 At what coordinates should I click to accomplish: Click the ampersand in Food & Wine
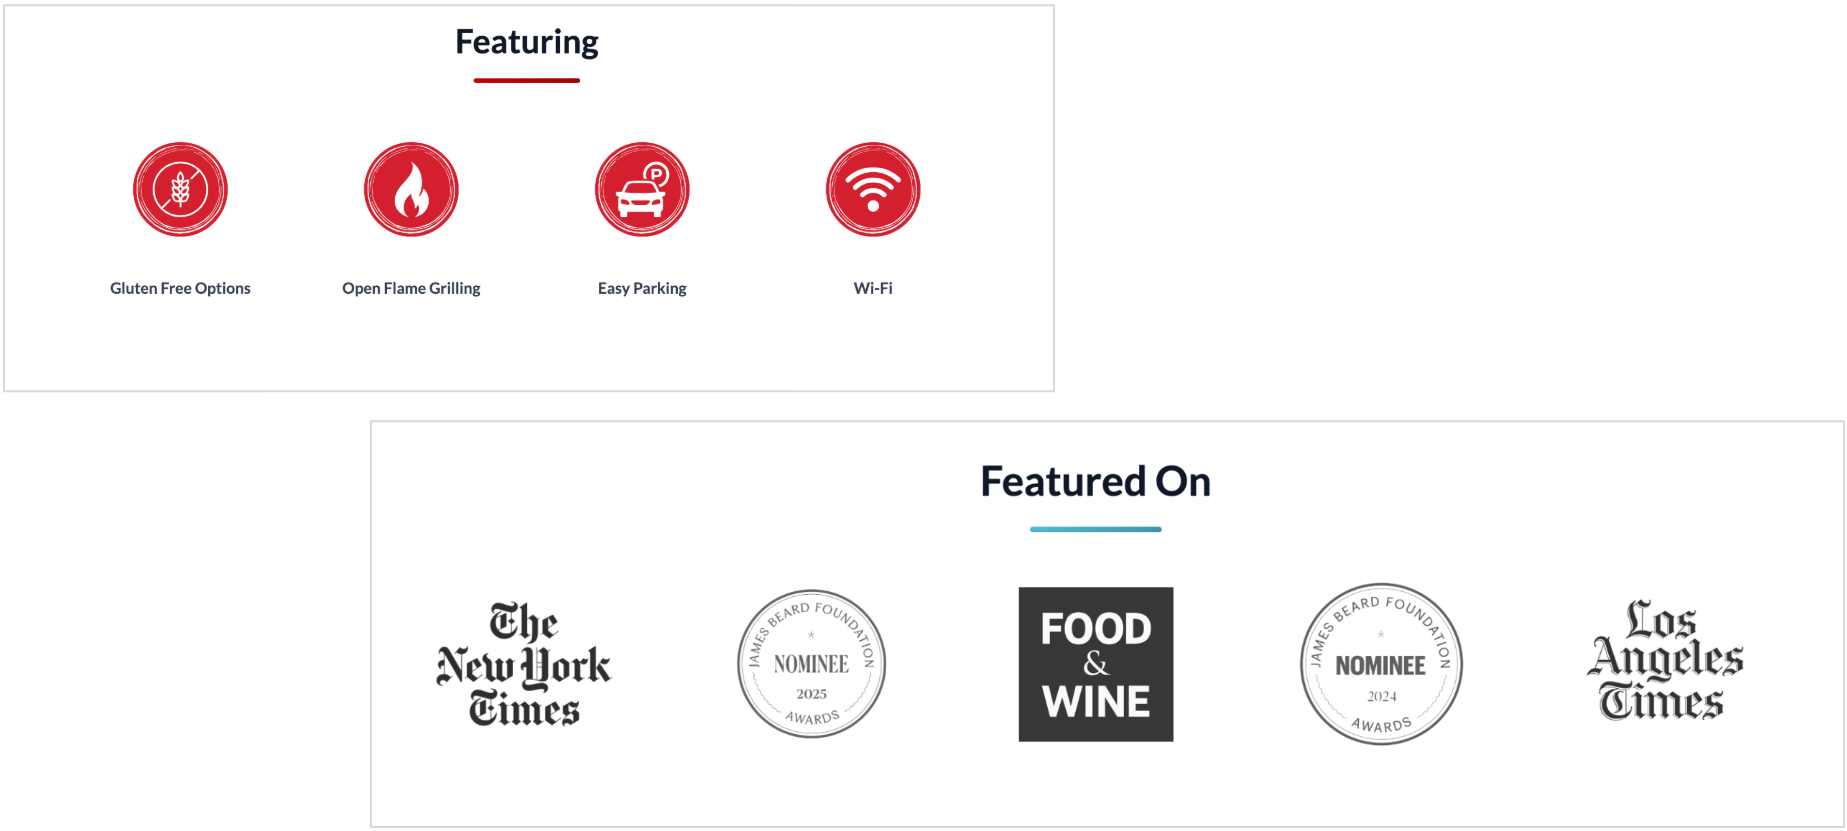1096,664
